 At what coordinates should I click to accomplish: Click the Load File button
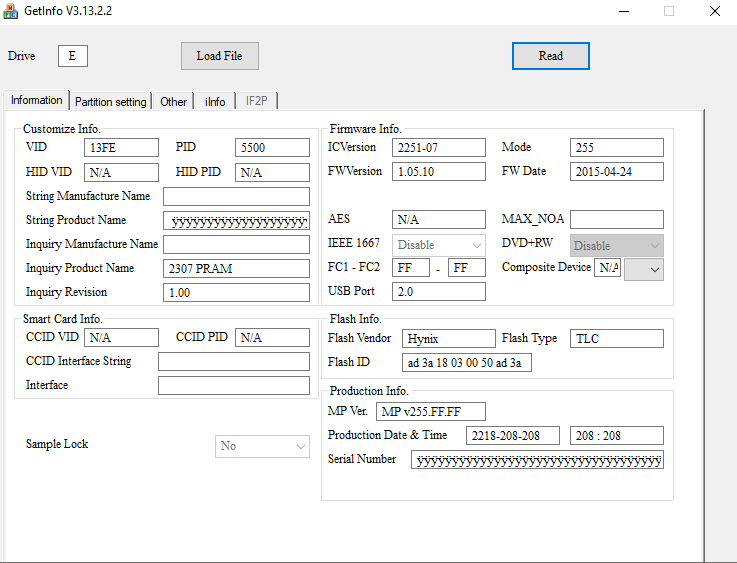220,56
